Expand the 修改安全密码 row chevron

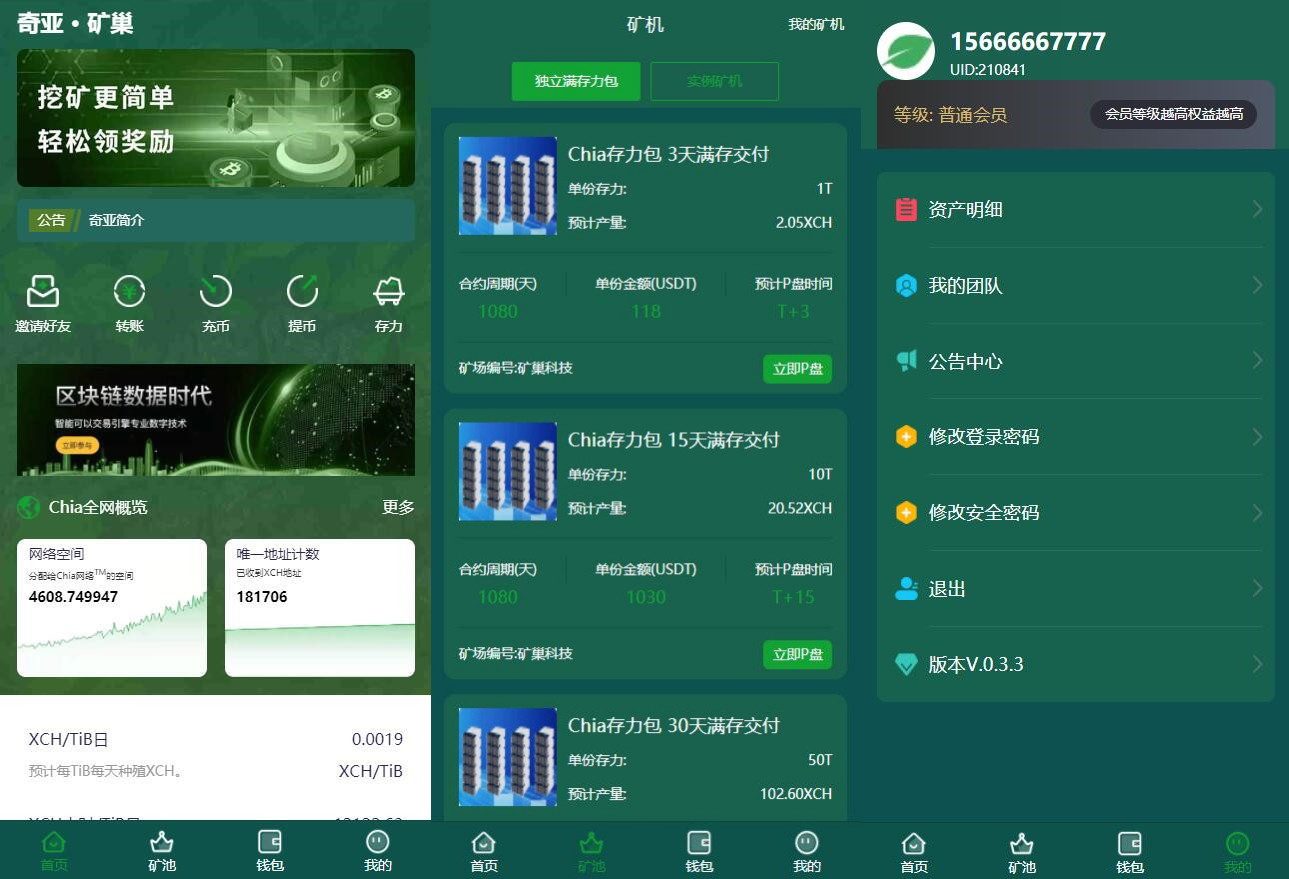tap(1257, 513)
